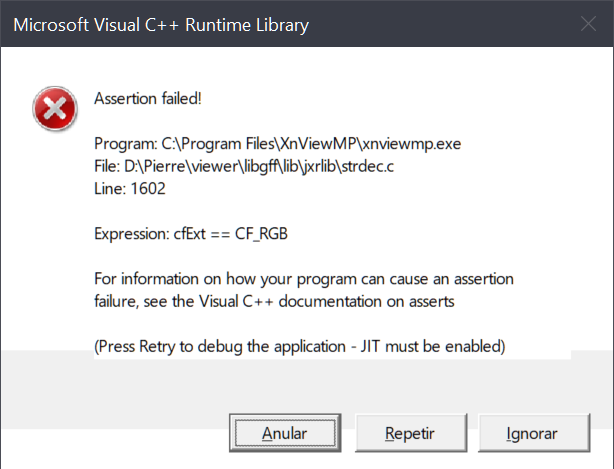Click the 'Program:' label in the message

coord(125,144)
